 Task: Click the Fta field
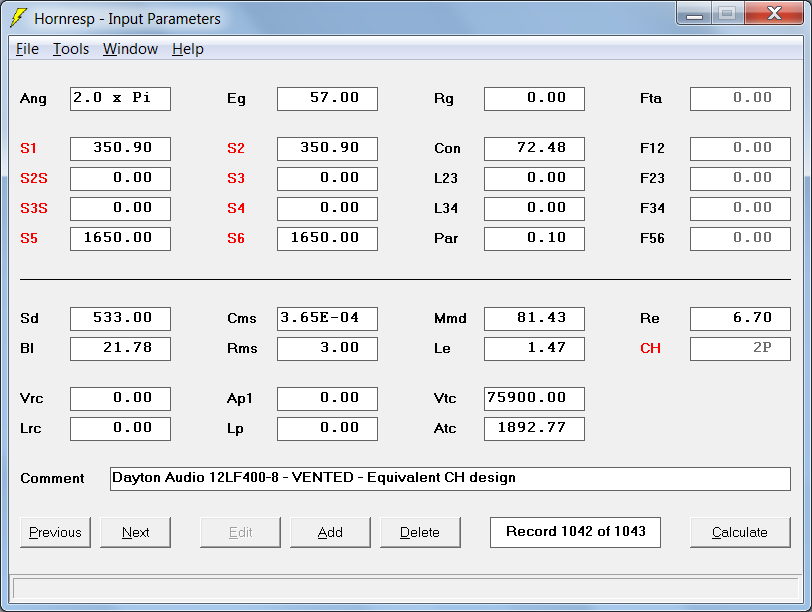pos(741,99)
